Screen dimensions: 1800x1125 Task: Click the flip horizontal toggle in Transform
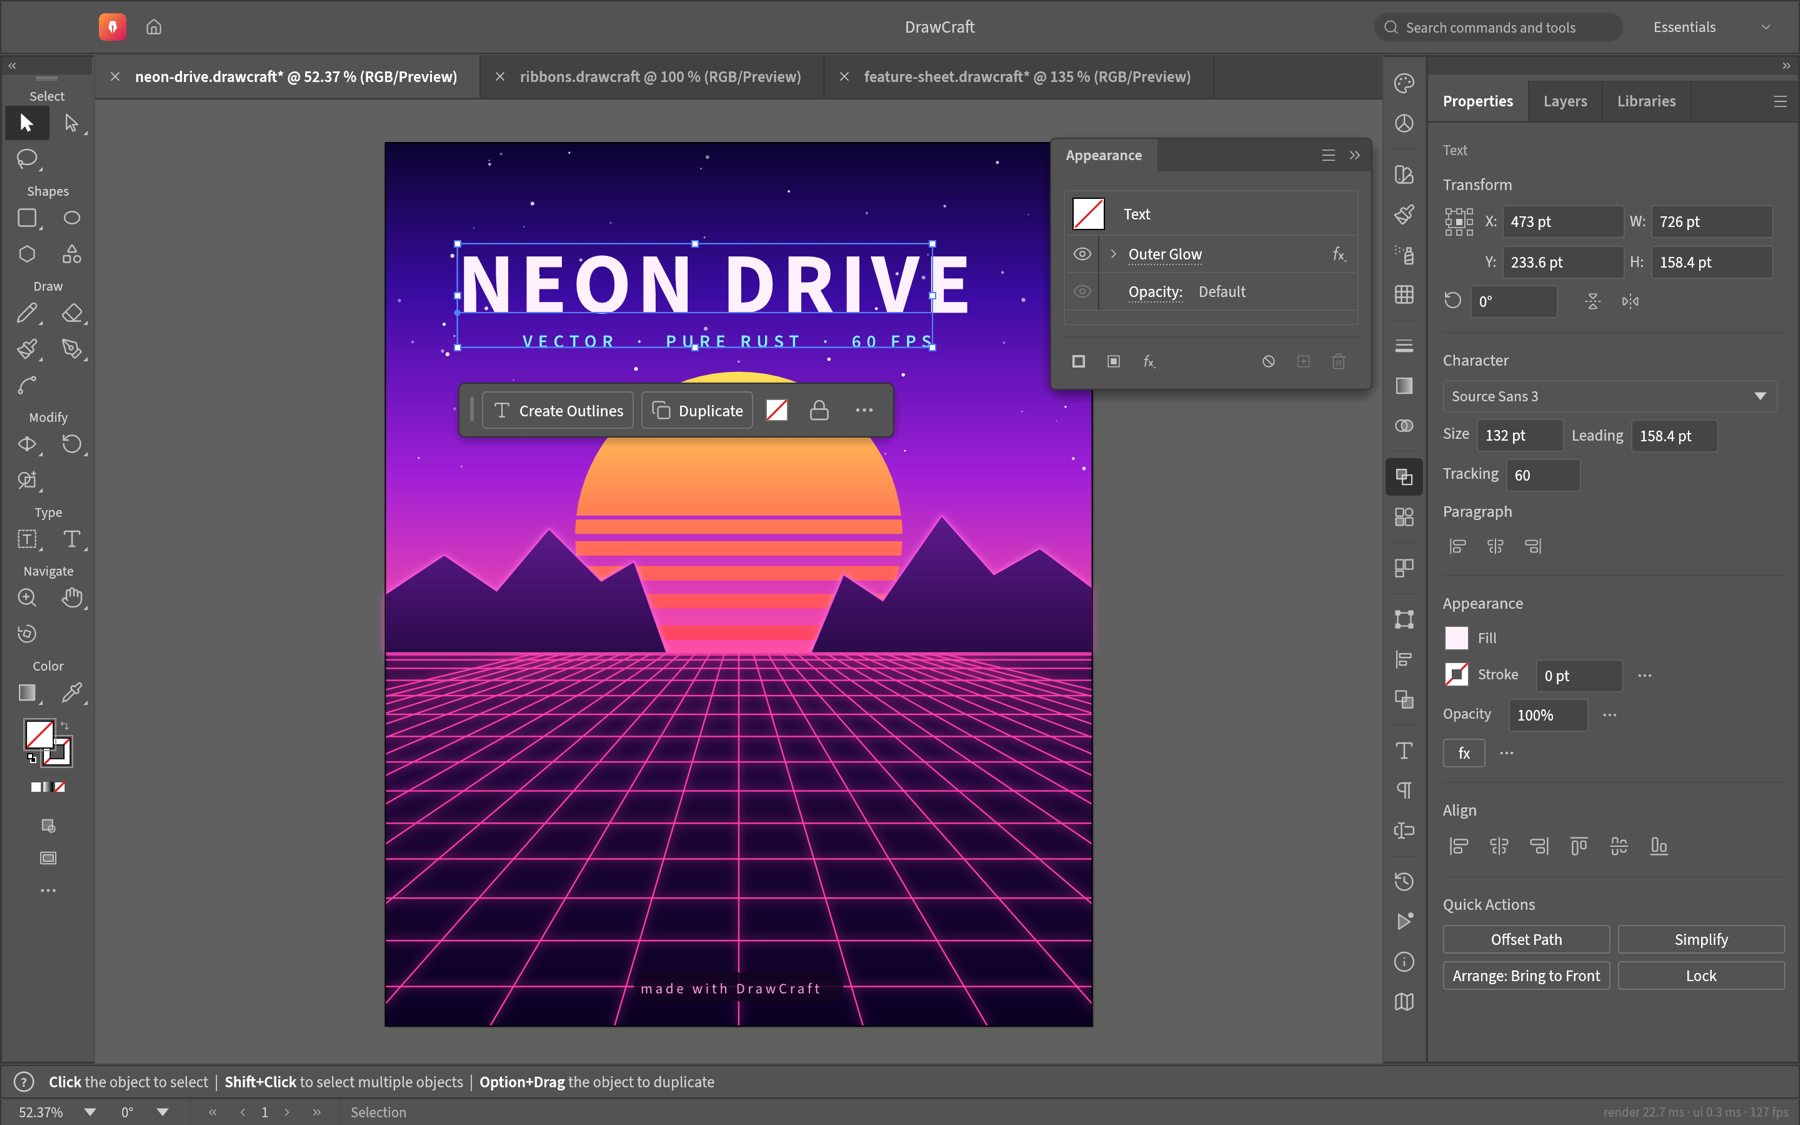click(x=1630, y=301)
